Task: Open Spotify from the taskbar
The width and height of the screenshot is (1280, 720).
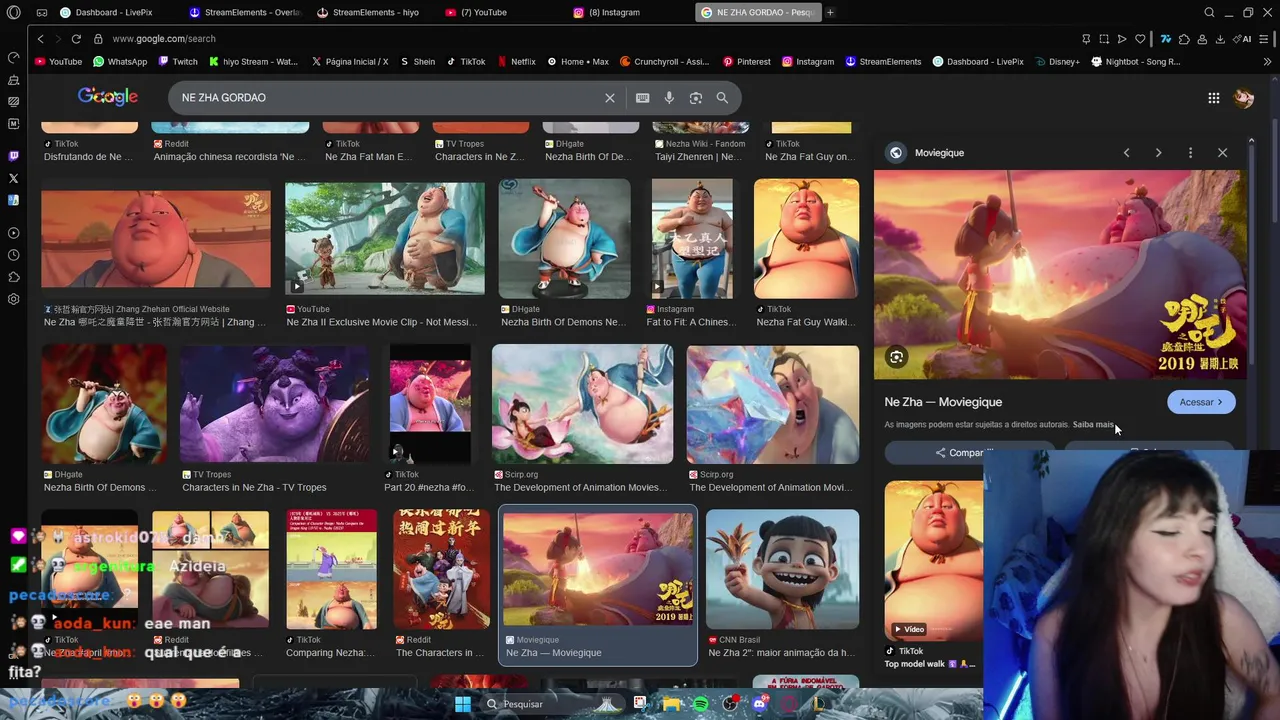Action: 701,704
